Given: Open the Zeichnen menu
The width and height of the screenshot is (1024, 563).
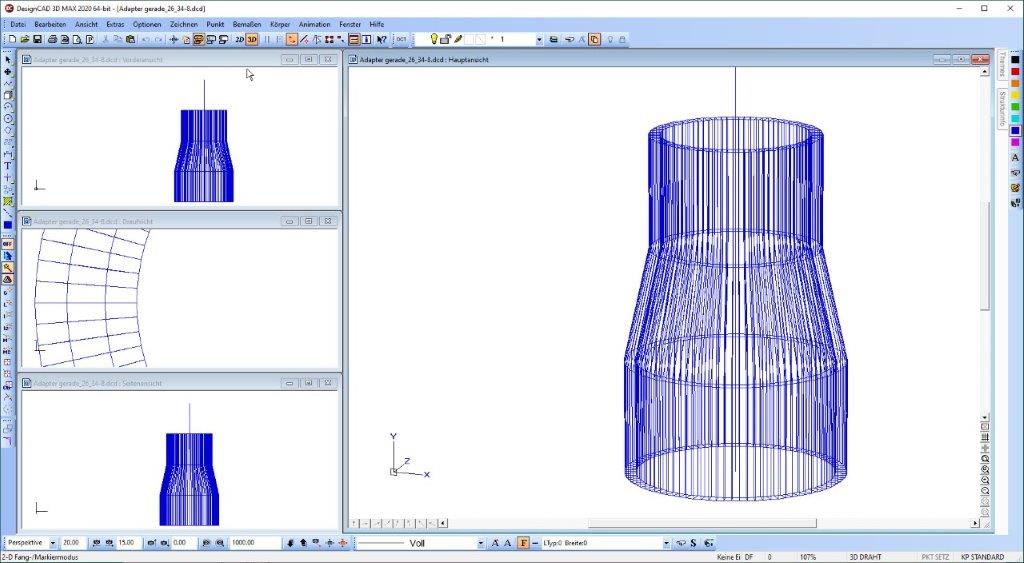Looking at the screenshot, I should (183, 23).
